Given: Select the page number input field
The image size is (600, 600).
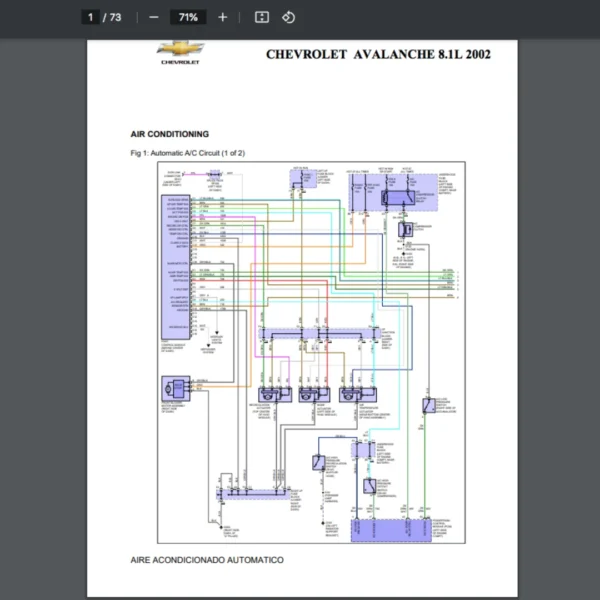Looking at the screenshot, I should 90,17.
